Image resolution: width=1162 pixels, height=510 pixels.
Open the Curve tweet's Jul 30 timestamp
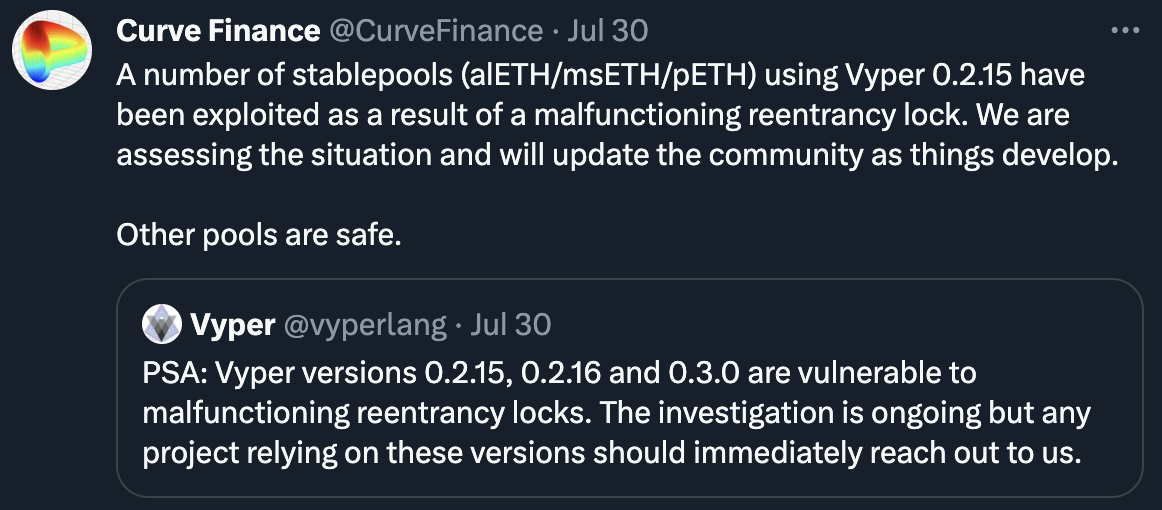(x=608, y=31)
